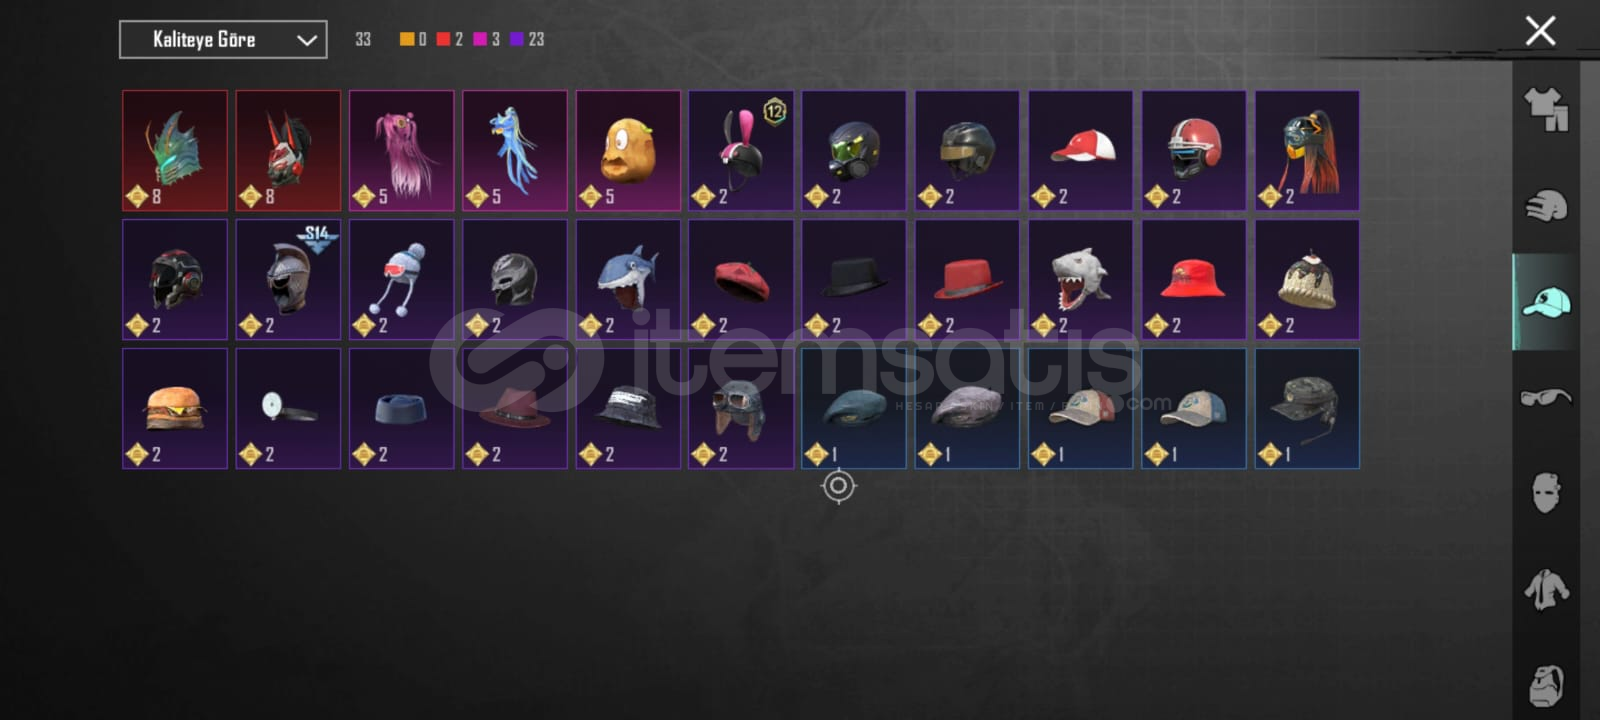Click the purple rarity count indicator
1600x720 pixels.
click(x=527, y=39)
